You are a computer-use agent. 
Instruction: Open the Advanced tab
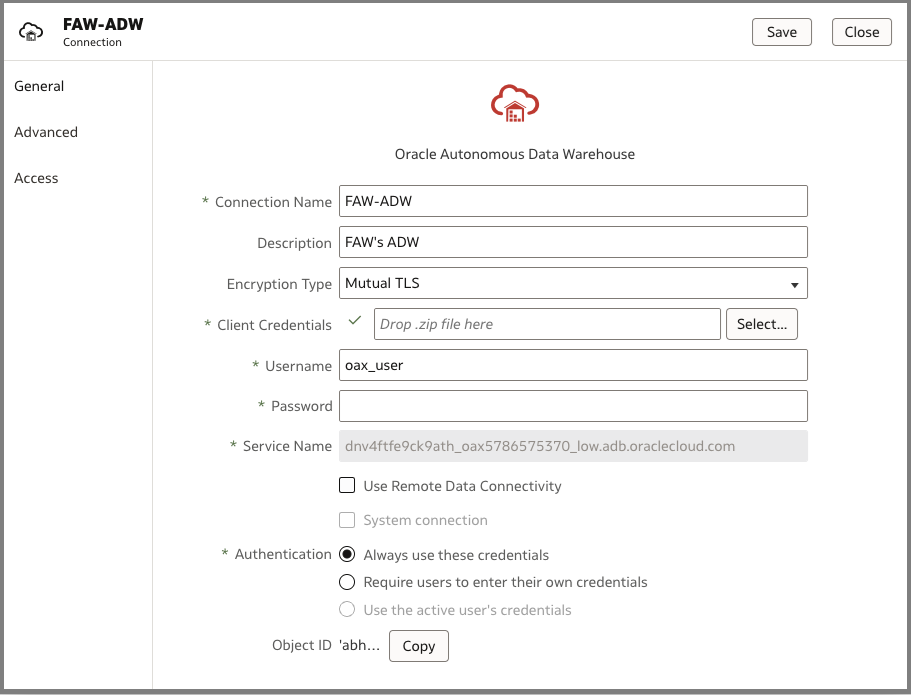click(x=46, y=132)
